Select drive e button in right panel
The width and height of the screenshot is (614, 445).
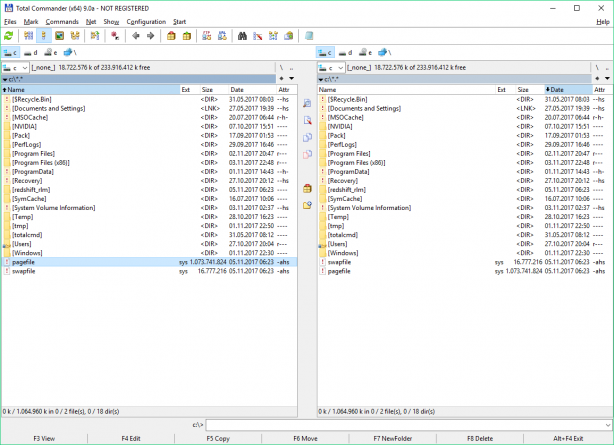[x=366, y=52]
